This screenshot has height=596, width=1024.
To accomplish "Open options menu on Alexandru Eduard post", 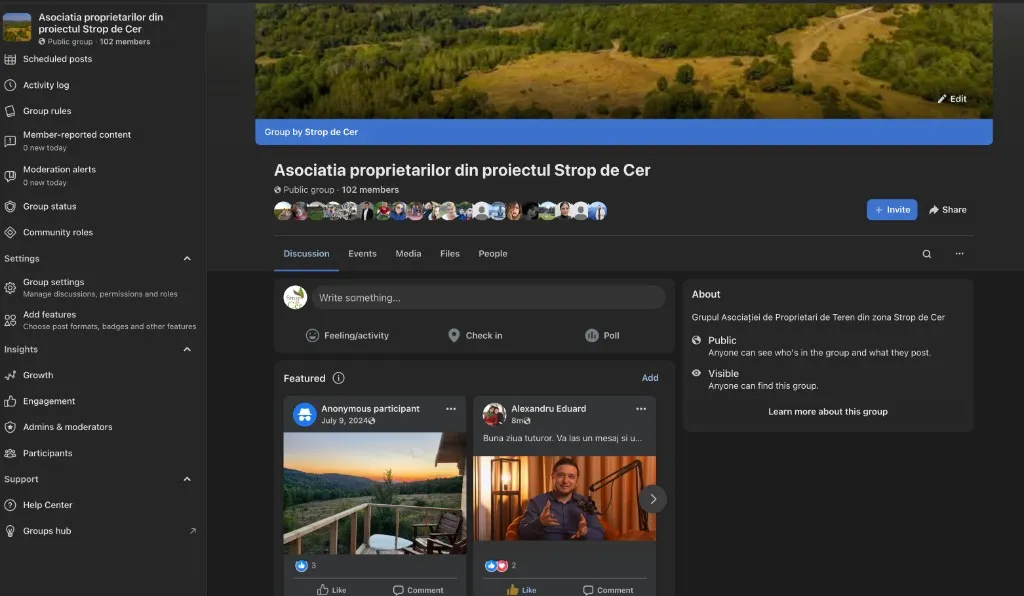I will pyautogui.click(x=641, y=409).
